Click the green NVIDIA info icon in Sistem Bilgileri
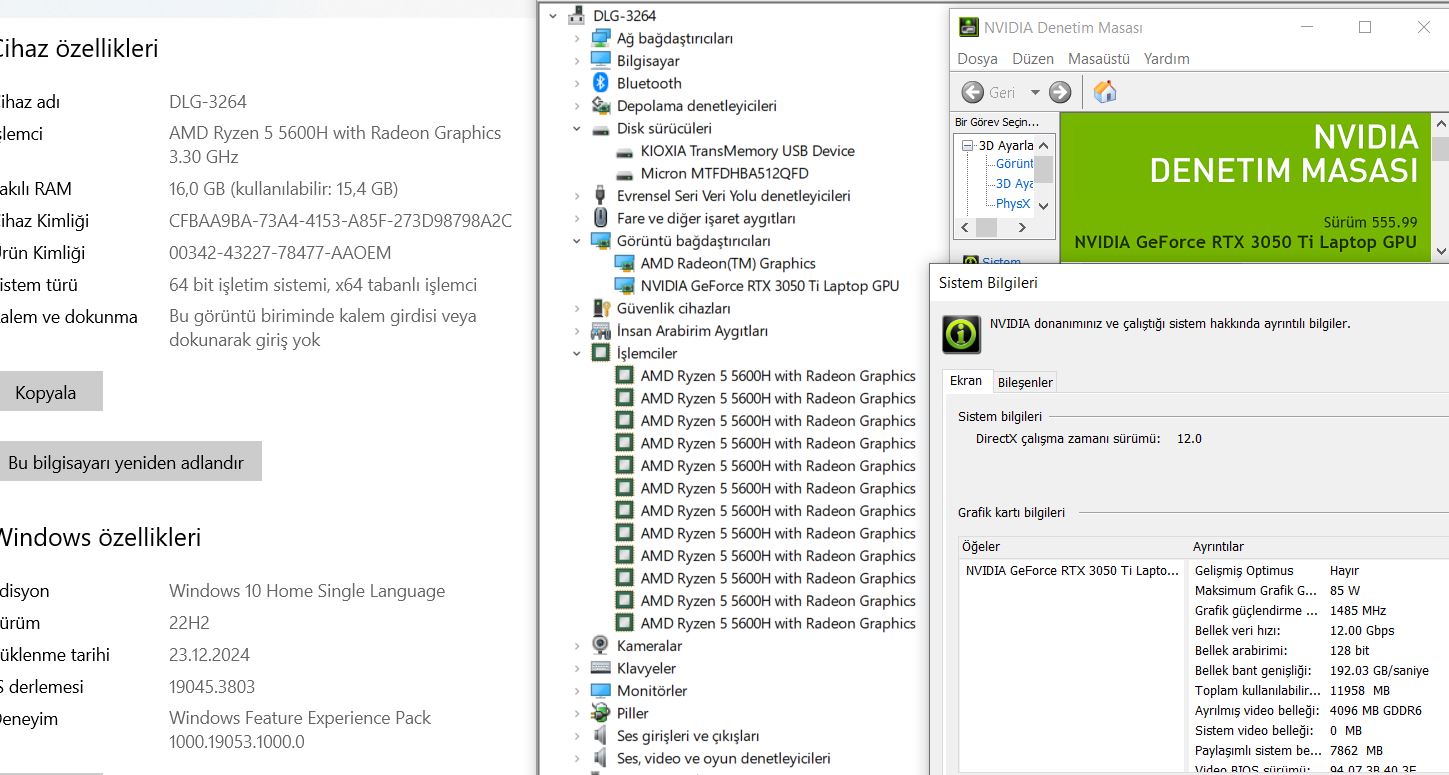The width and height of the screenshot is (1449, 775). click(961, 334)
